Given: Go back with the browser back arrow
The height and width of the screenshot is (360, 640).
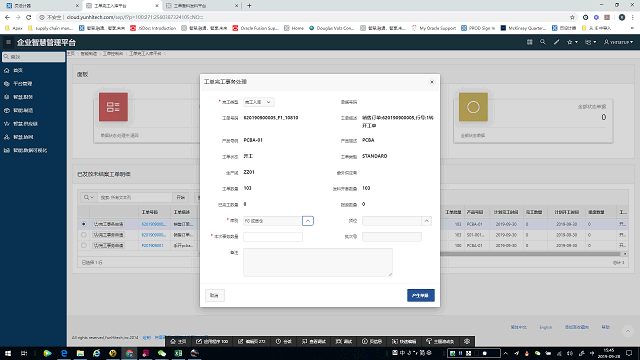Looking at the screenshot, I should click(x=7, y=17).
